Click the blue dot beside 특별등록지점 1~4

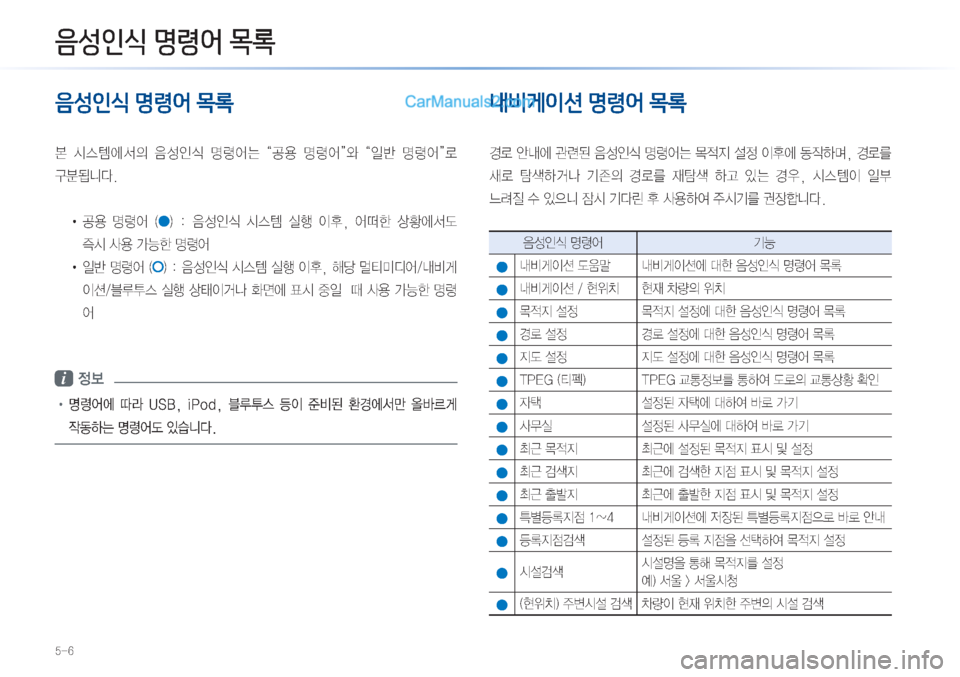[x=502, y=518]
